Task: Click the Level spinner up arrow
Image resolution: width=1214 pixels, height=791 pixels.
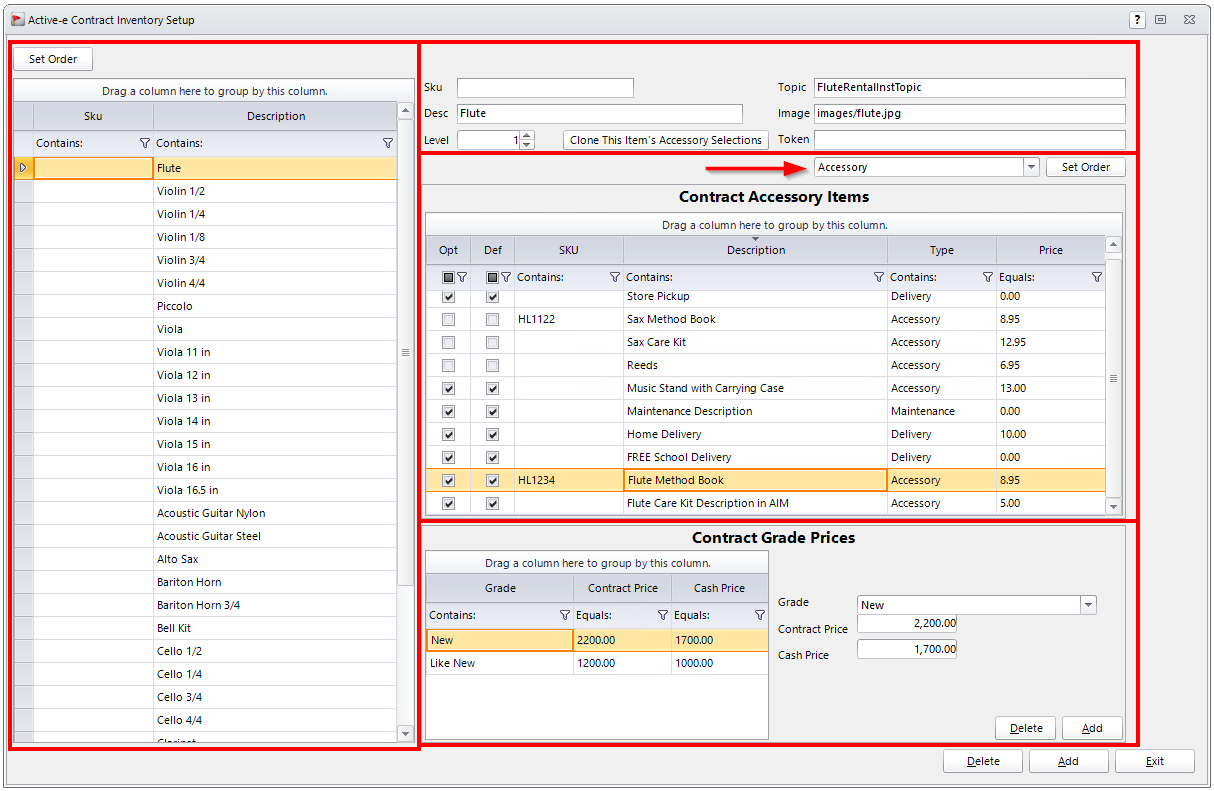Action: (x=528, y=136)
